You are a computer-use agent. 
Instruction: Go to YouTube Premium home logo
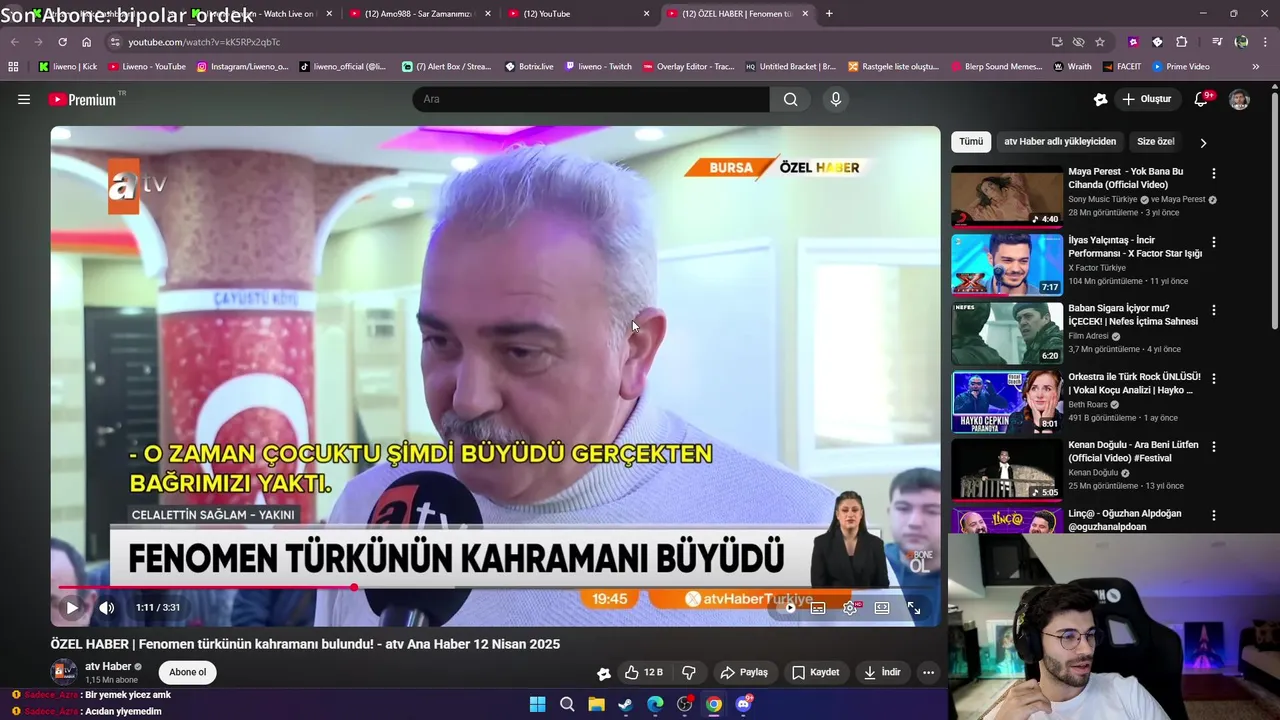point(82,99)
